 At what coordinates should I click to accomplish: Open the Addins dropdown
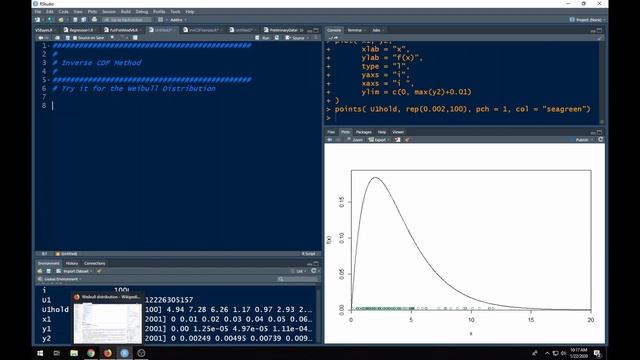tap(178, 20)
